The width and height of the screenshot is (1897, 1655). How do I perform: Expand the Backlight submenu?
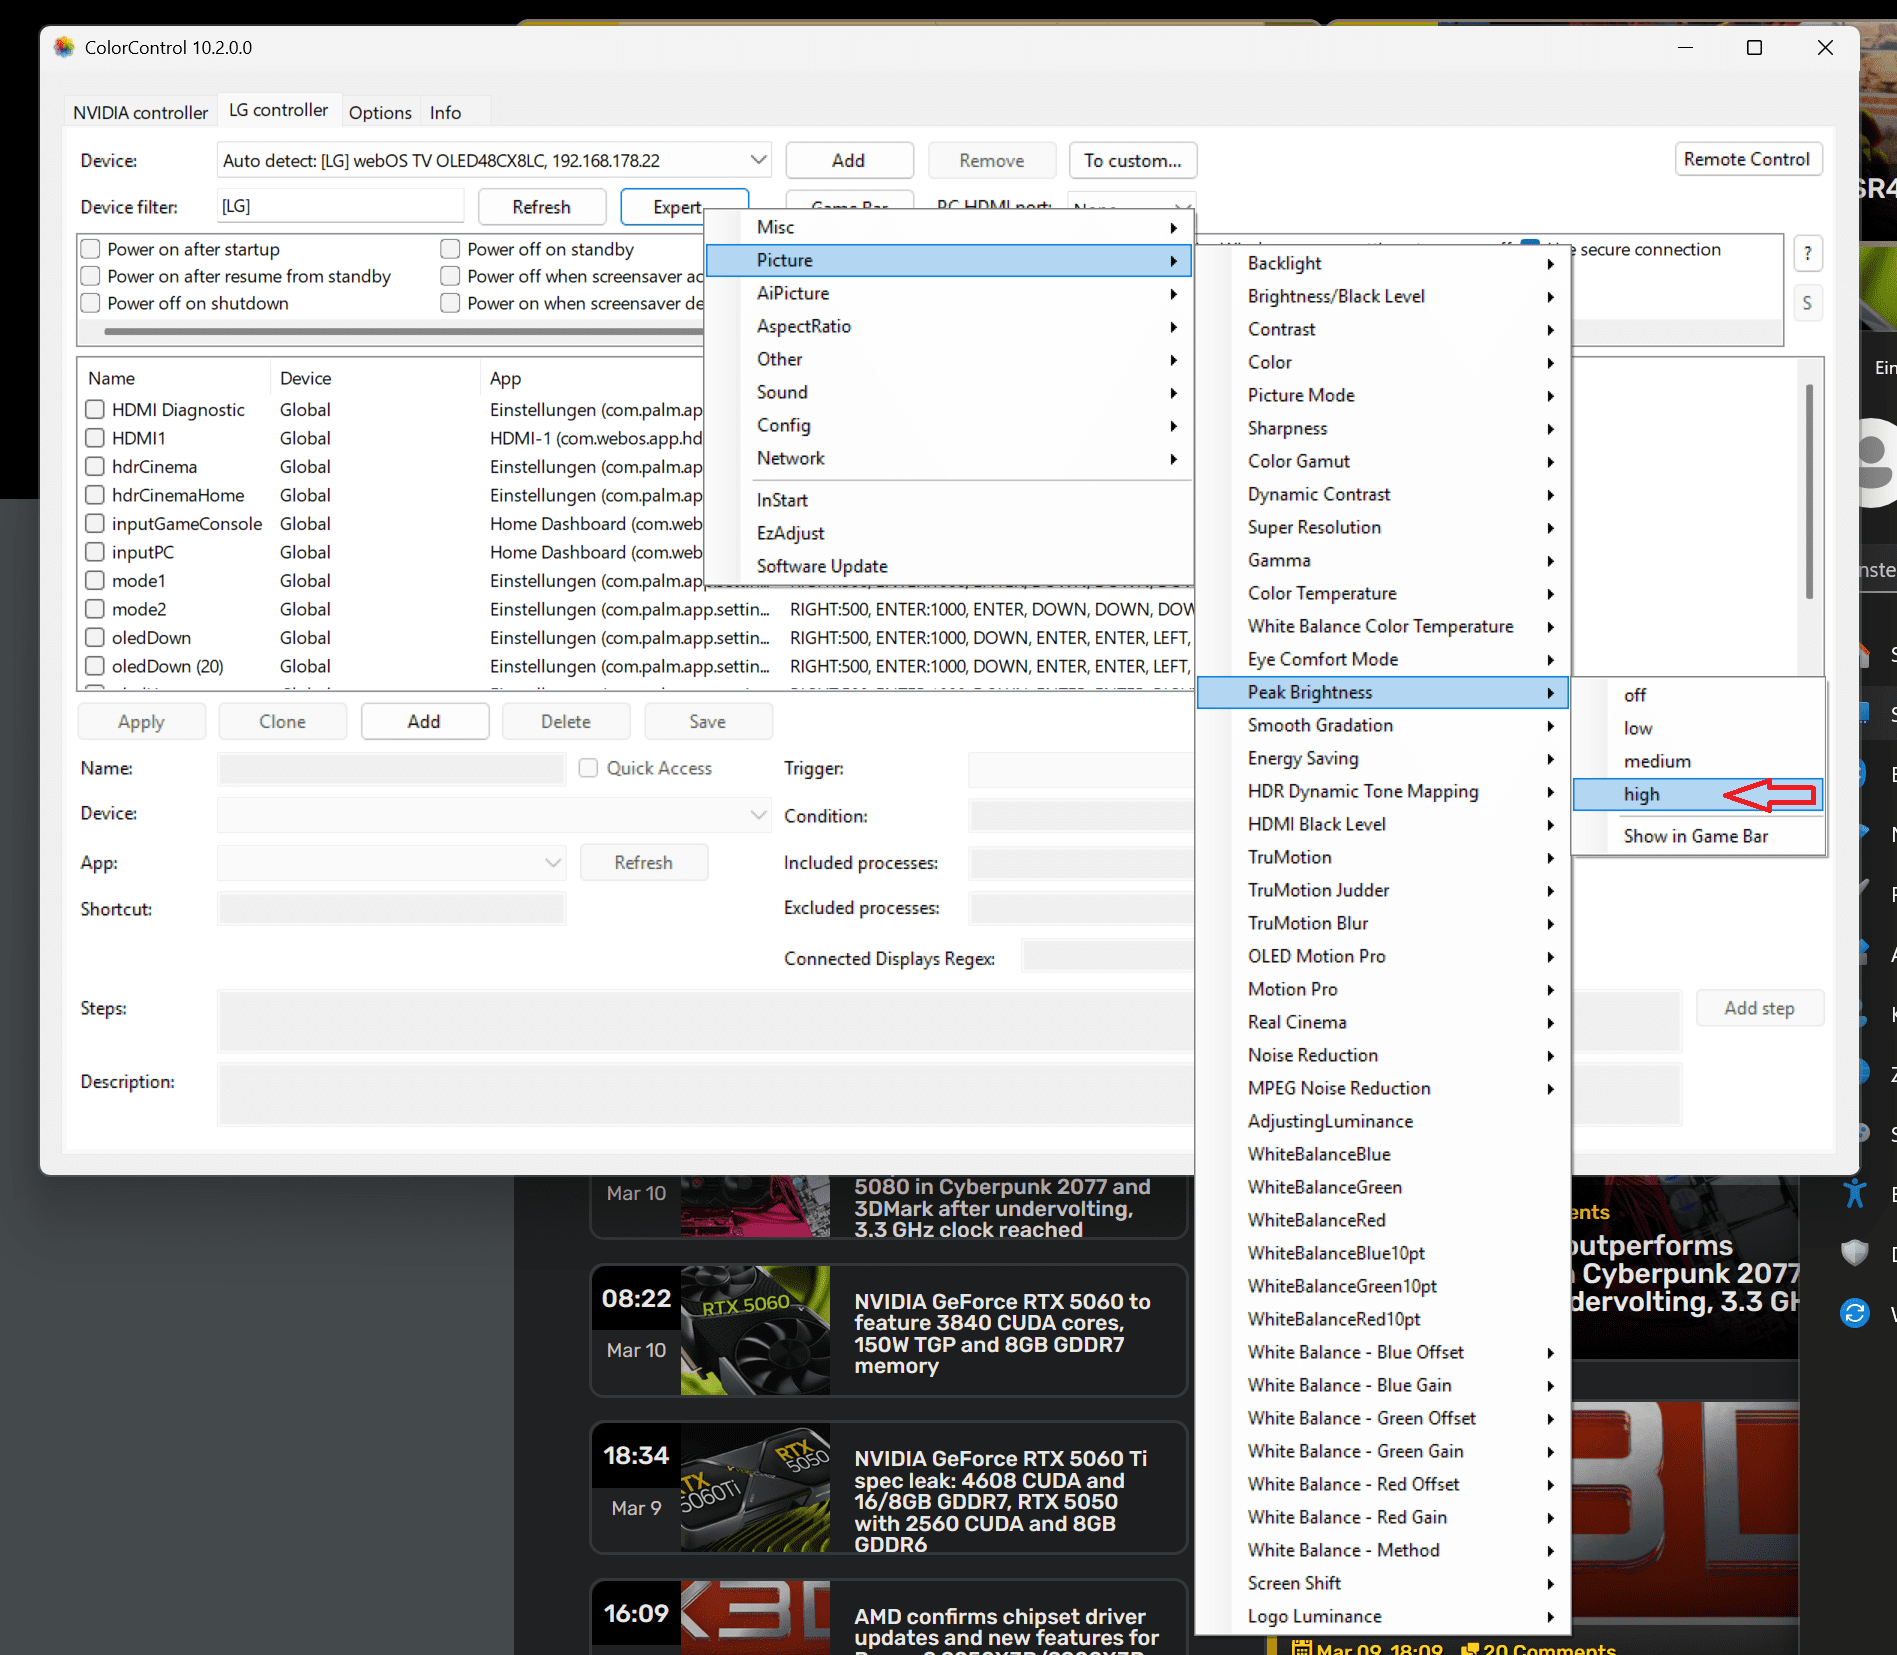(x=1383, y=263)
